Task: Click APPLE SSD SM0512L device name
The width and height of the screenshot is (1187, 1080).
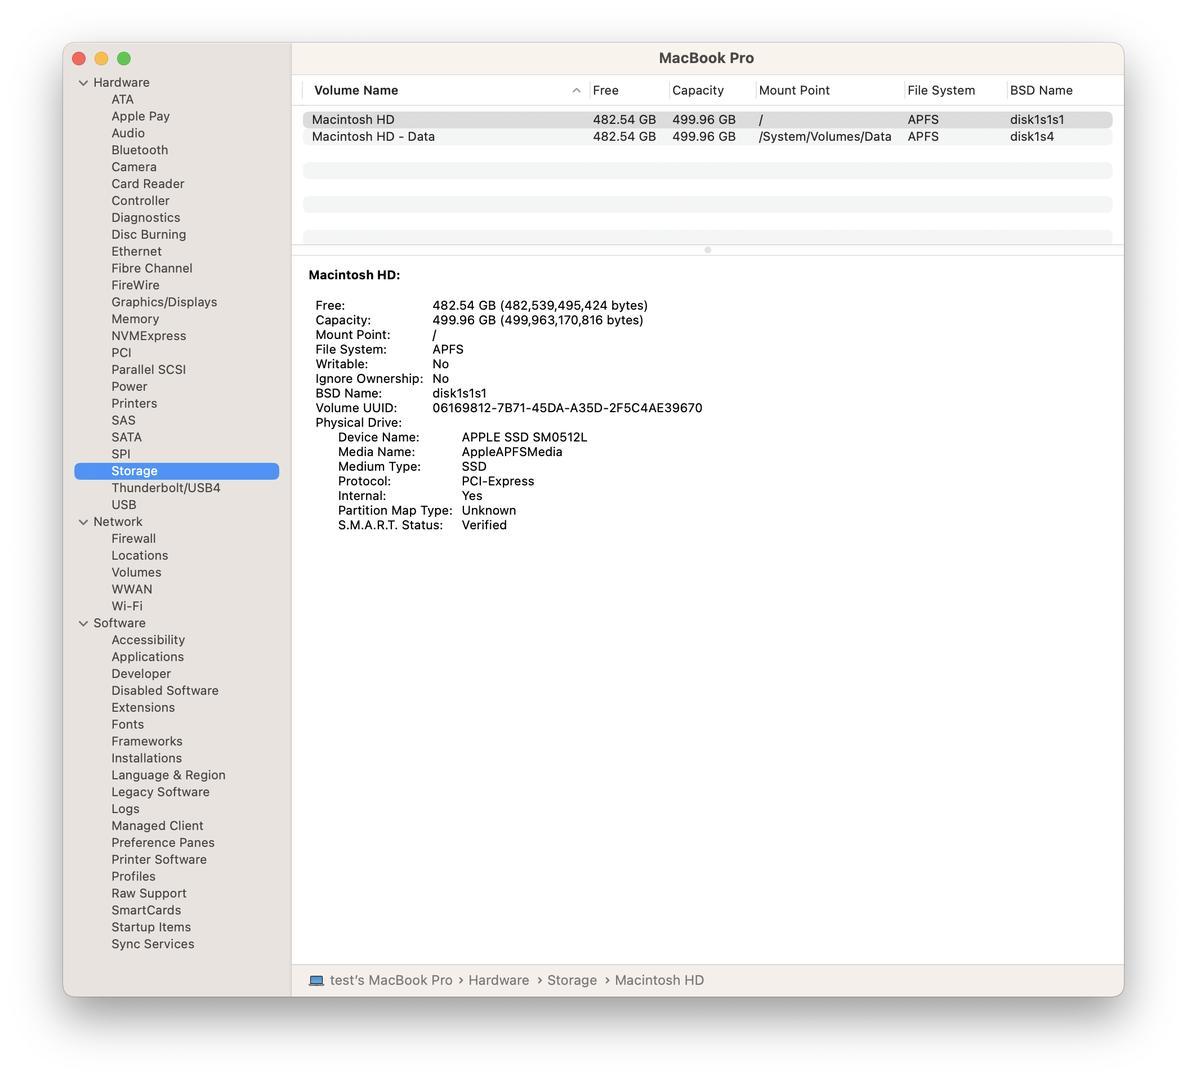Action: pos(524,437)
